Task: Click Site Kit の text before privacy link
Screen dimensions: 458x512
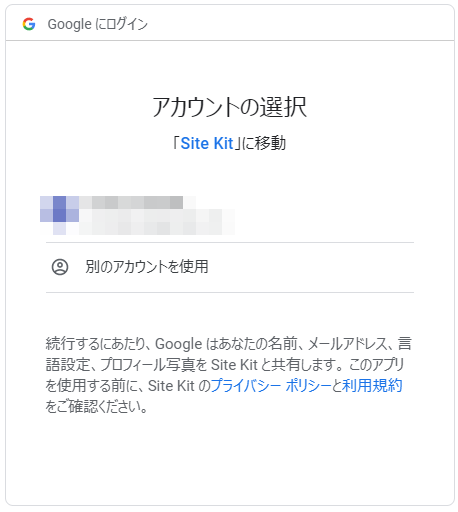Action: [x=179, y=386]
